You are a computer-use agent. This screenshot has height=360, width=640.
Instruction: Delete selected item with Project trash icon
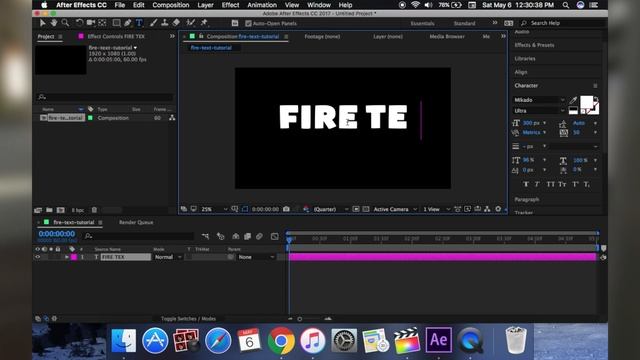coord(94,210)
